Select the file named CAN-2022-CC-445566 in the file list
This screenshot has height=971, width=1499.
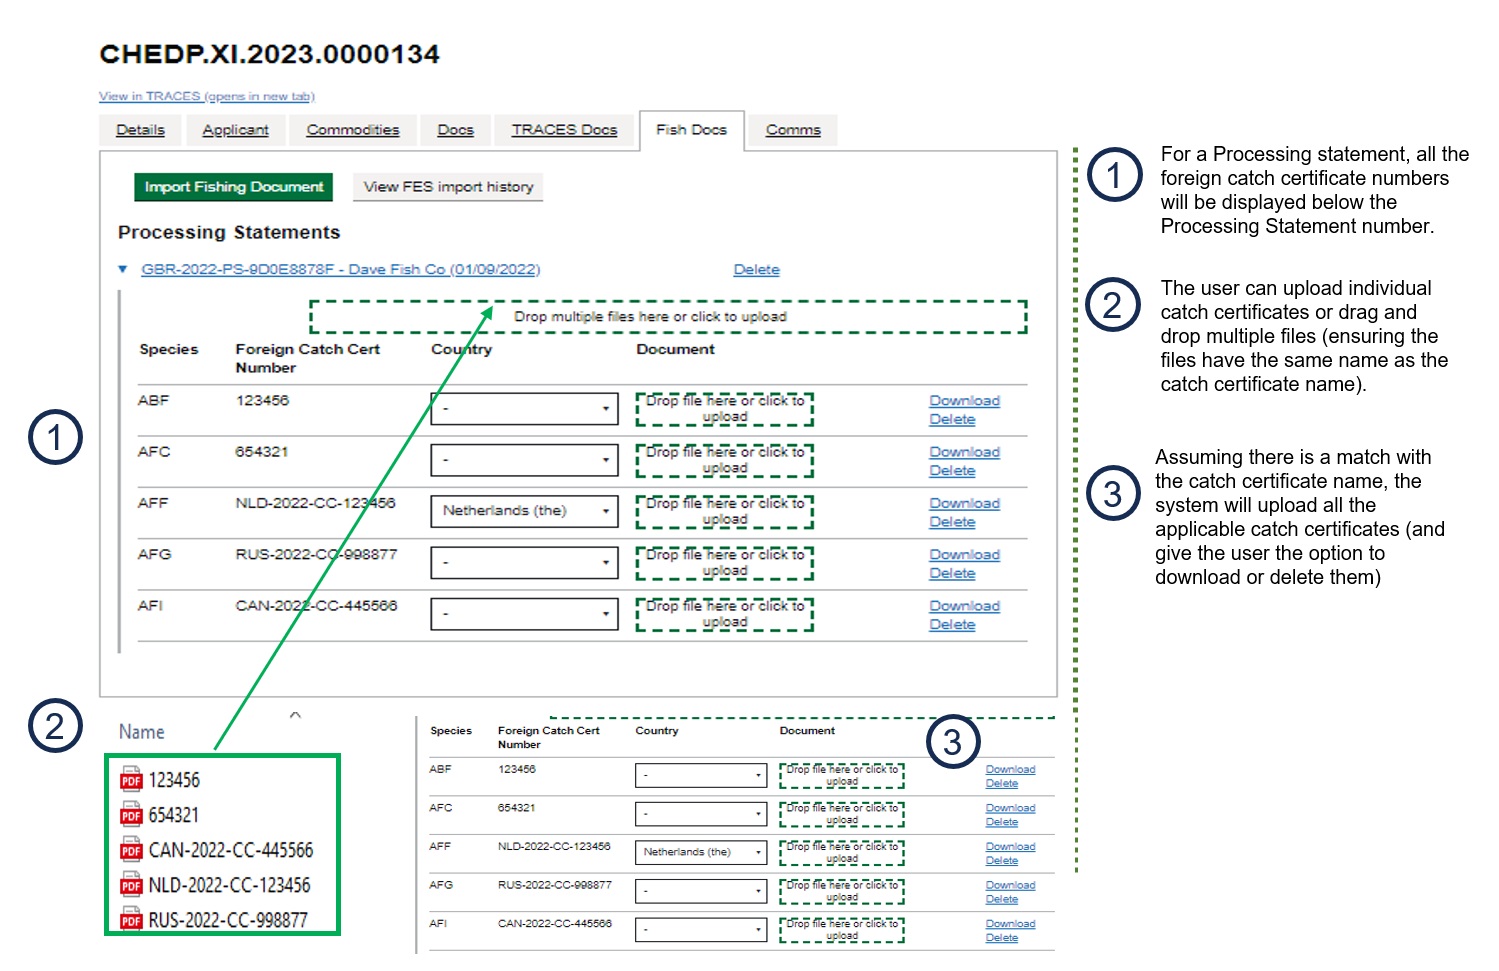(231, 850)
